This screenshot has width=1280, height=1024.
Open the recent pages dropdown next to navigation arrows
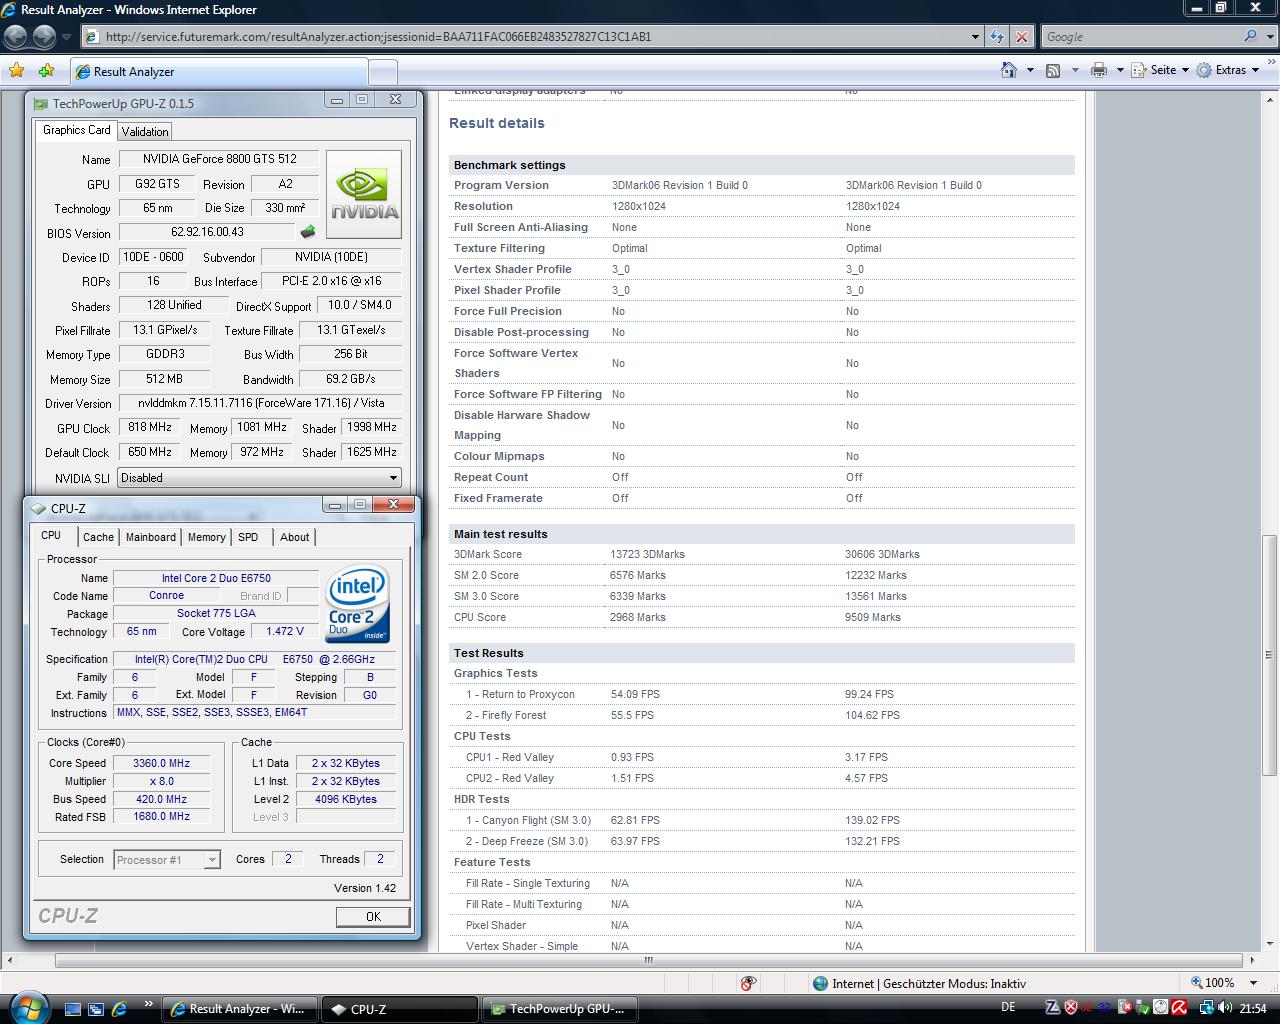(67, 37)
